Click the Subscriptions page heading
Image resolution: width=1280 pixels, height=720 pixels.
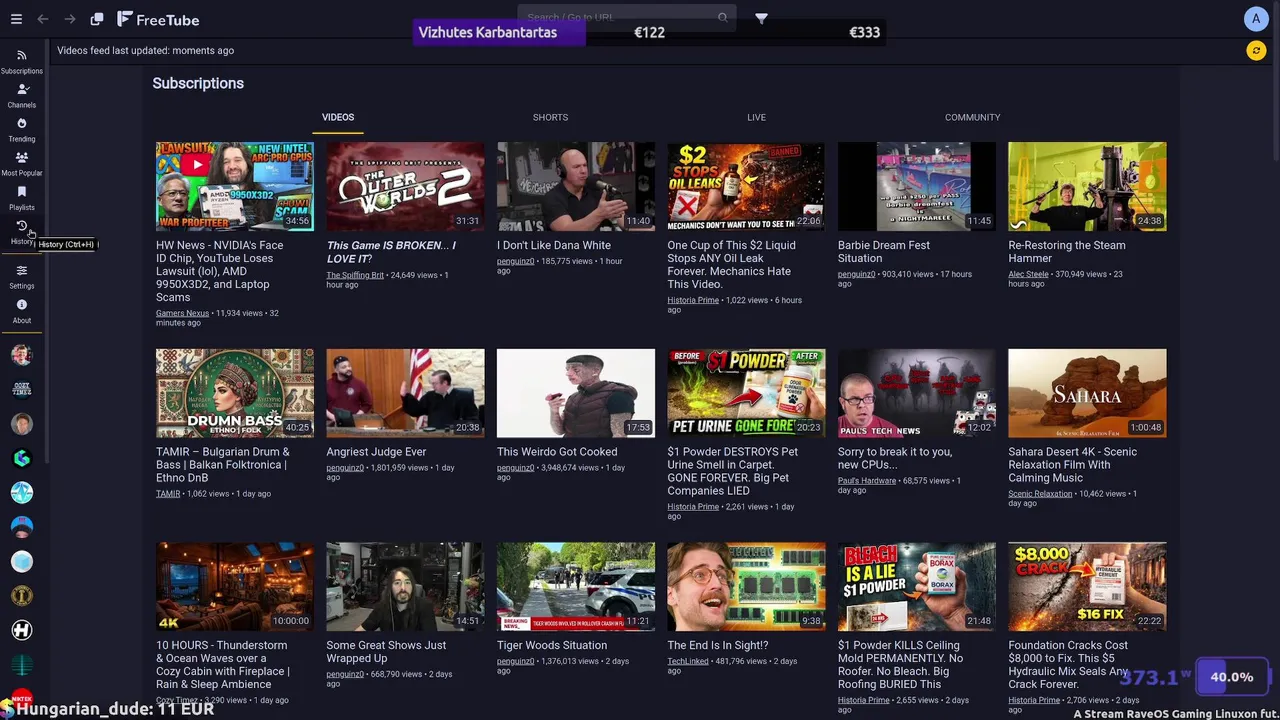198,83
